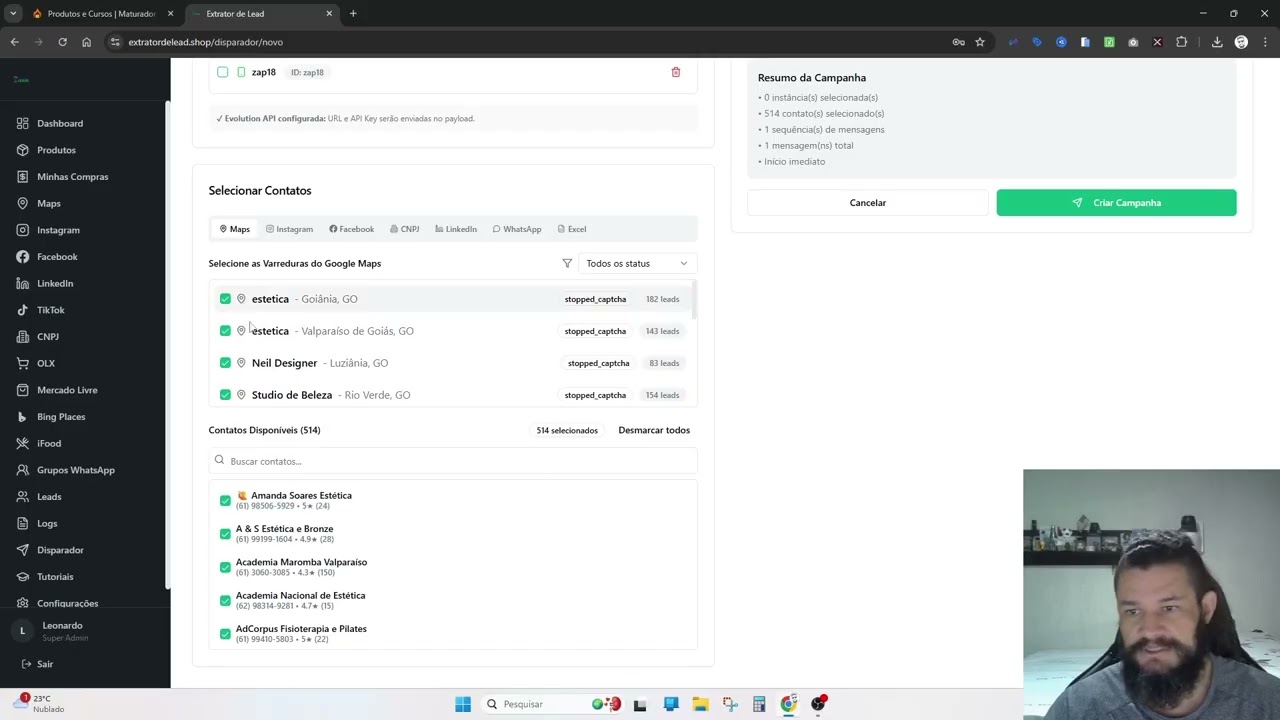The width and height of the screenshot is (1280, 720).
Task: Click the Buscar contatos search field
Action: point(453,461)
